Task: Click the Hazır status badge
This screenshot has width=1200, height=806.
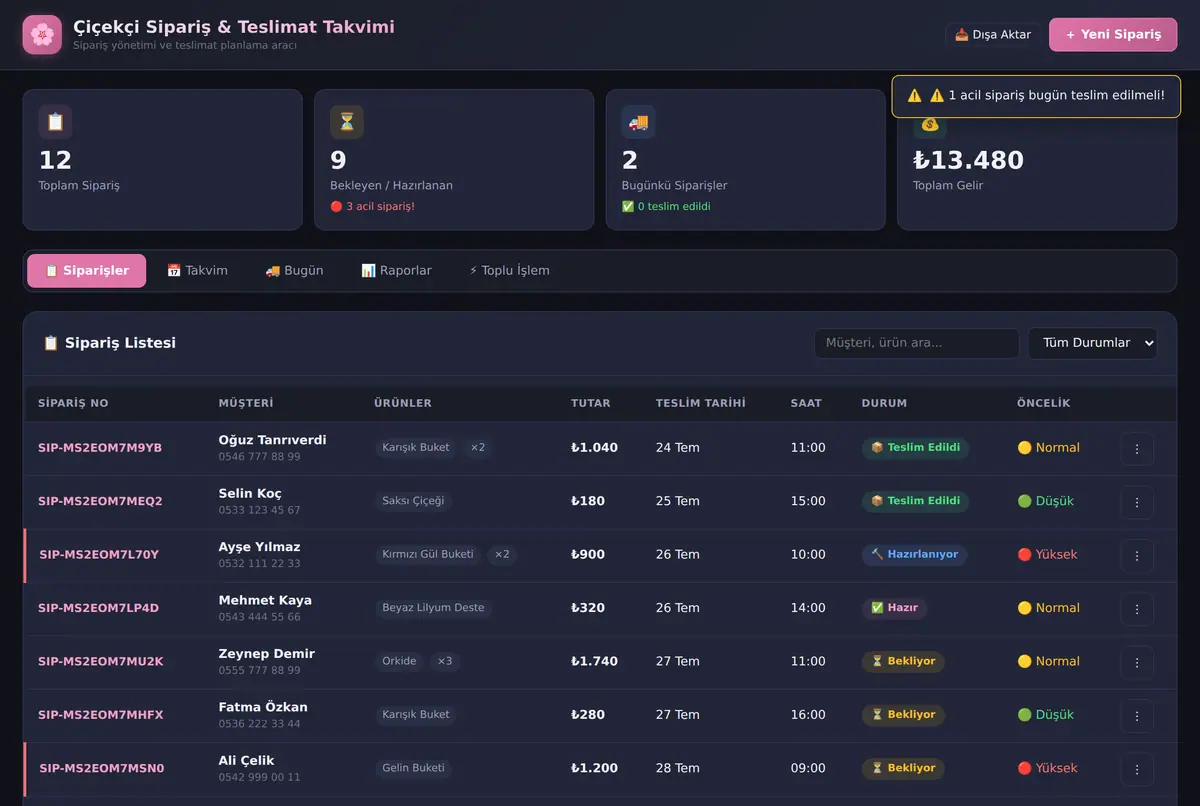Action: (x=894, y=608)
